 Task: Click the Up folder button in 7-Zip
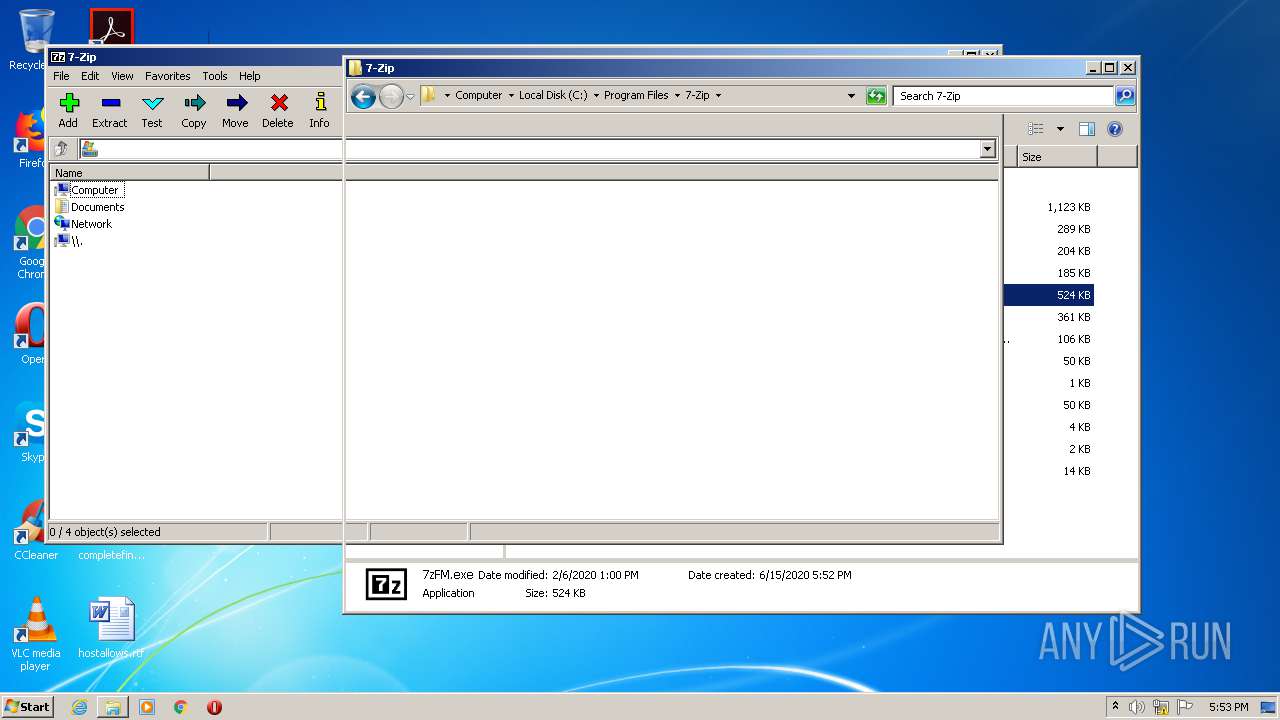pyautogui.click(x=62, y=149)
